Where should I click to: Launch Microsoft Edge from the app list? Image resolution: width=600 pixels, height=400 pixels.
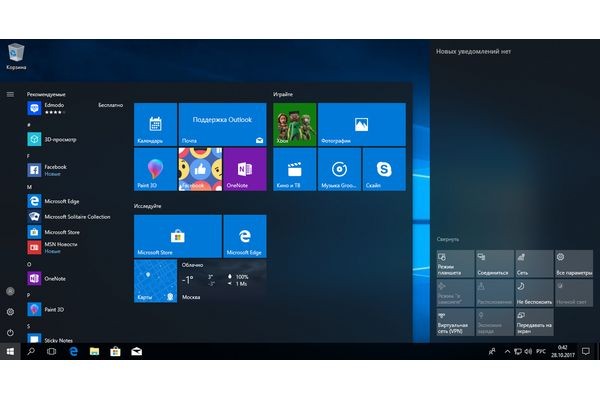coord(75,201)
